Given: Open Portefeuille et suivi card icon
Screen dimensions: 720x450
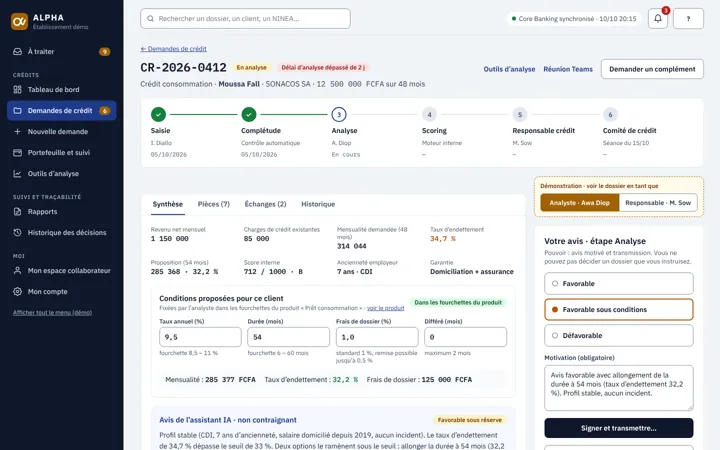Looking at the screenshot, I should click(x=17, y=152).
